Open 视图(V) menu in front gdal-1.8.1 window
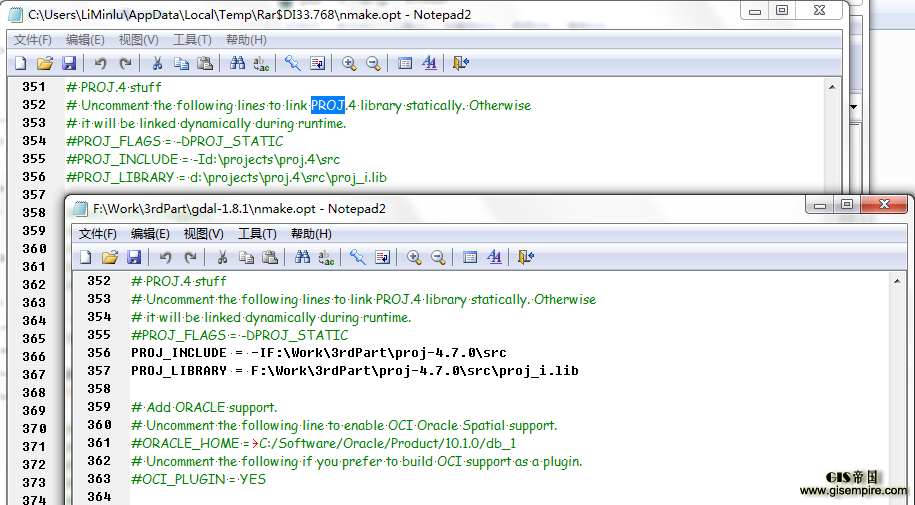The image size is (915, 505). click(x=203, y=234)
